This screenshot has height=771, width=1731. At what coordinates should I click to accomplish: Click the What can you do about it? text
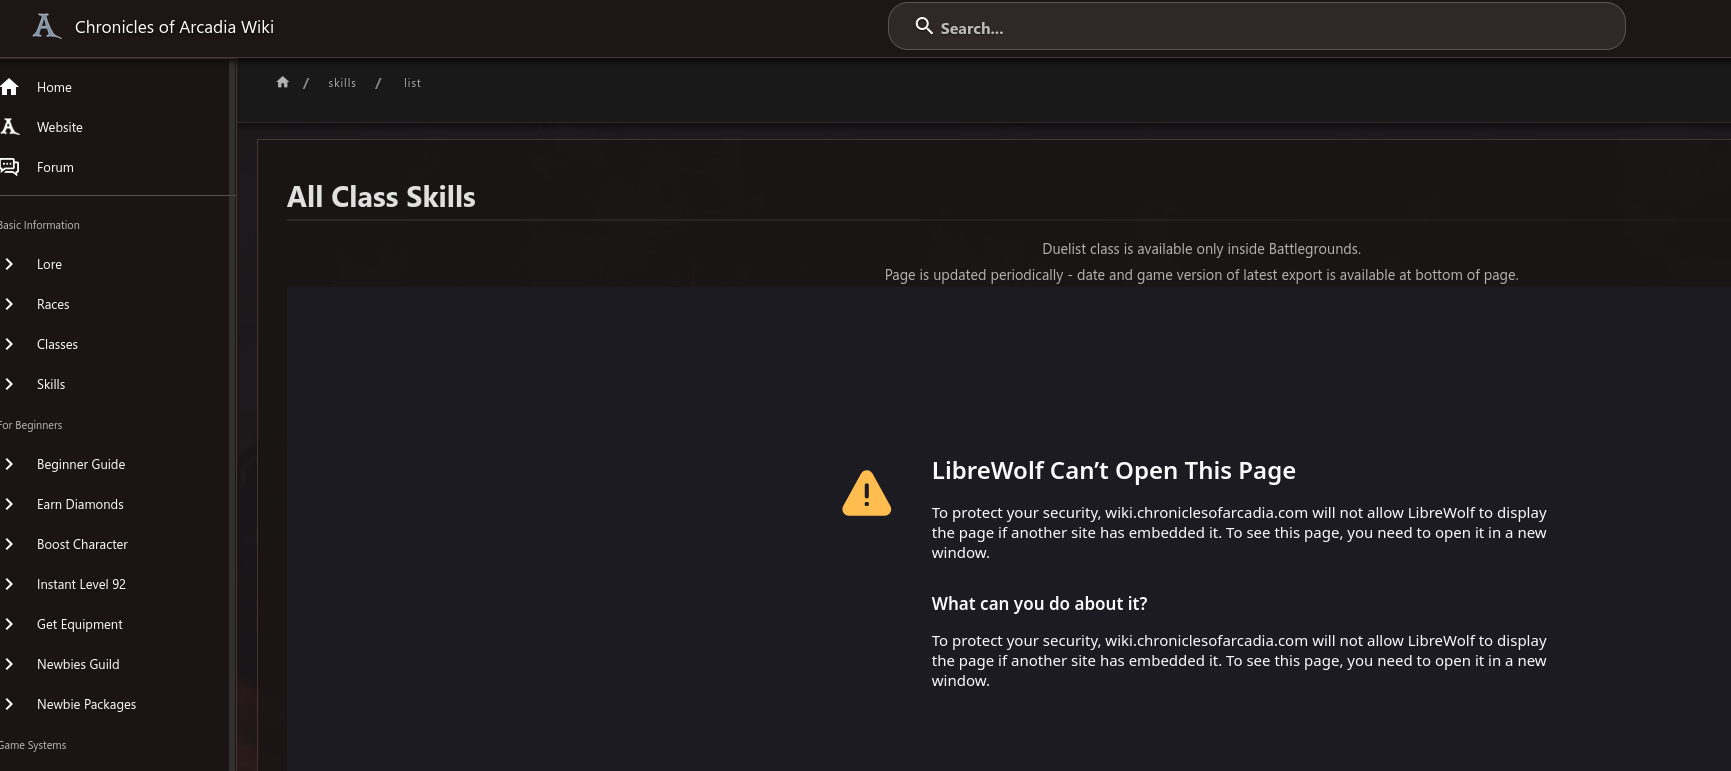1039,604
